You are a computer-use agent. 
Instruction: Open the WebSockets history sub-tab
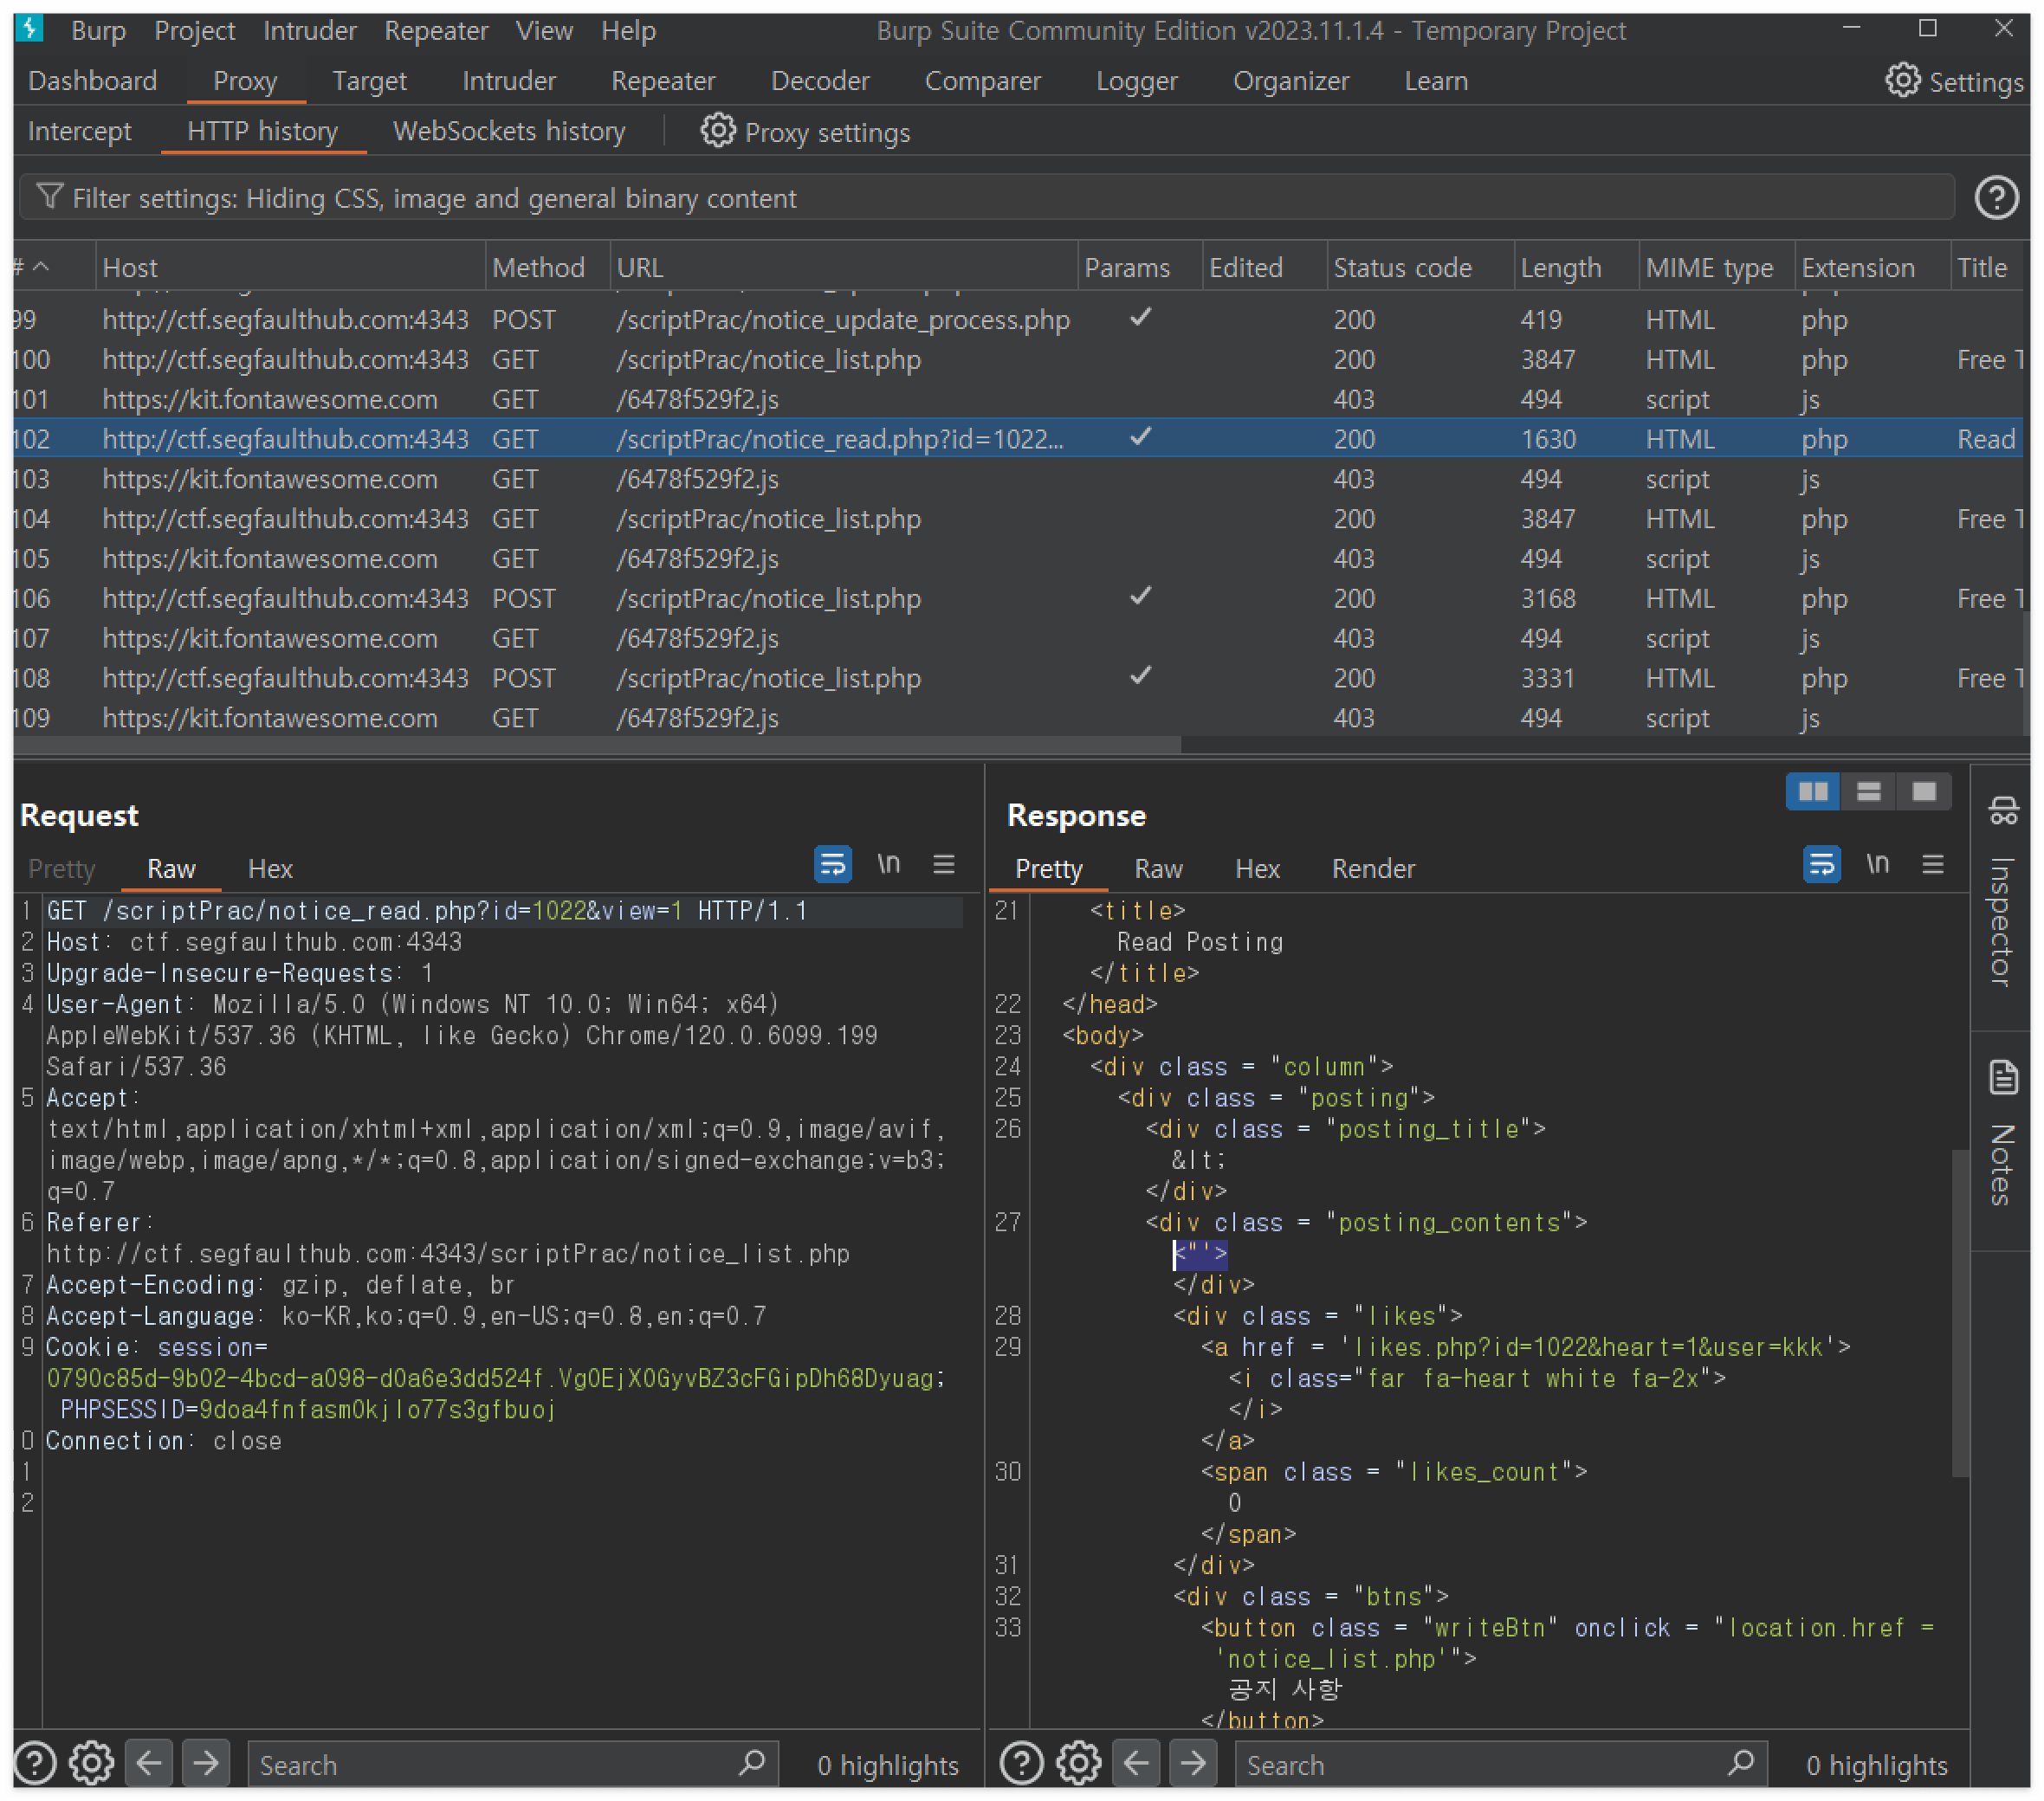coord(509,131)
